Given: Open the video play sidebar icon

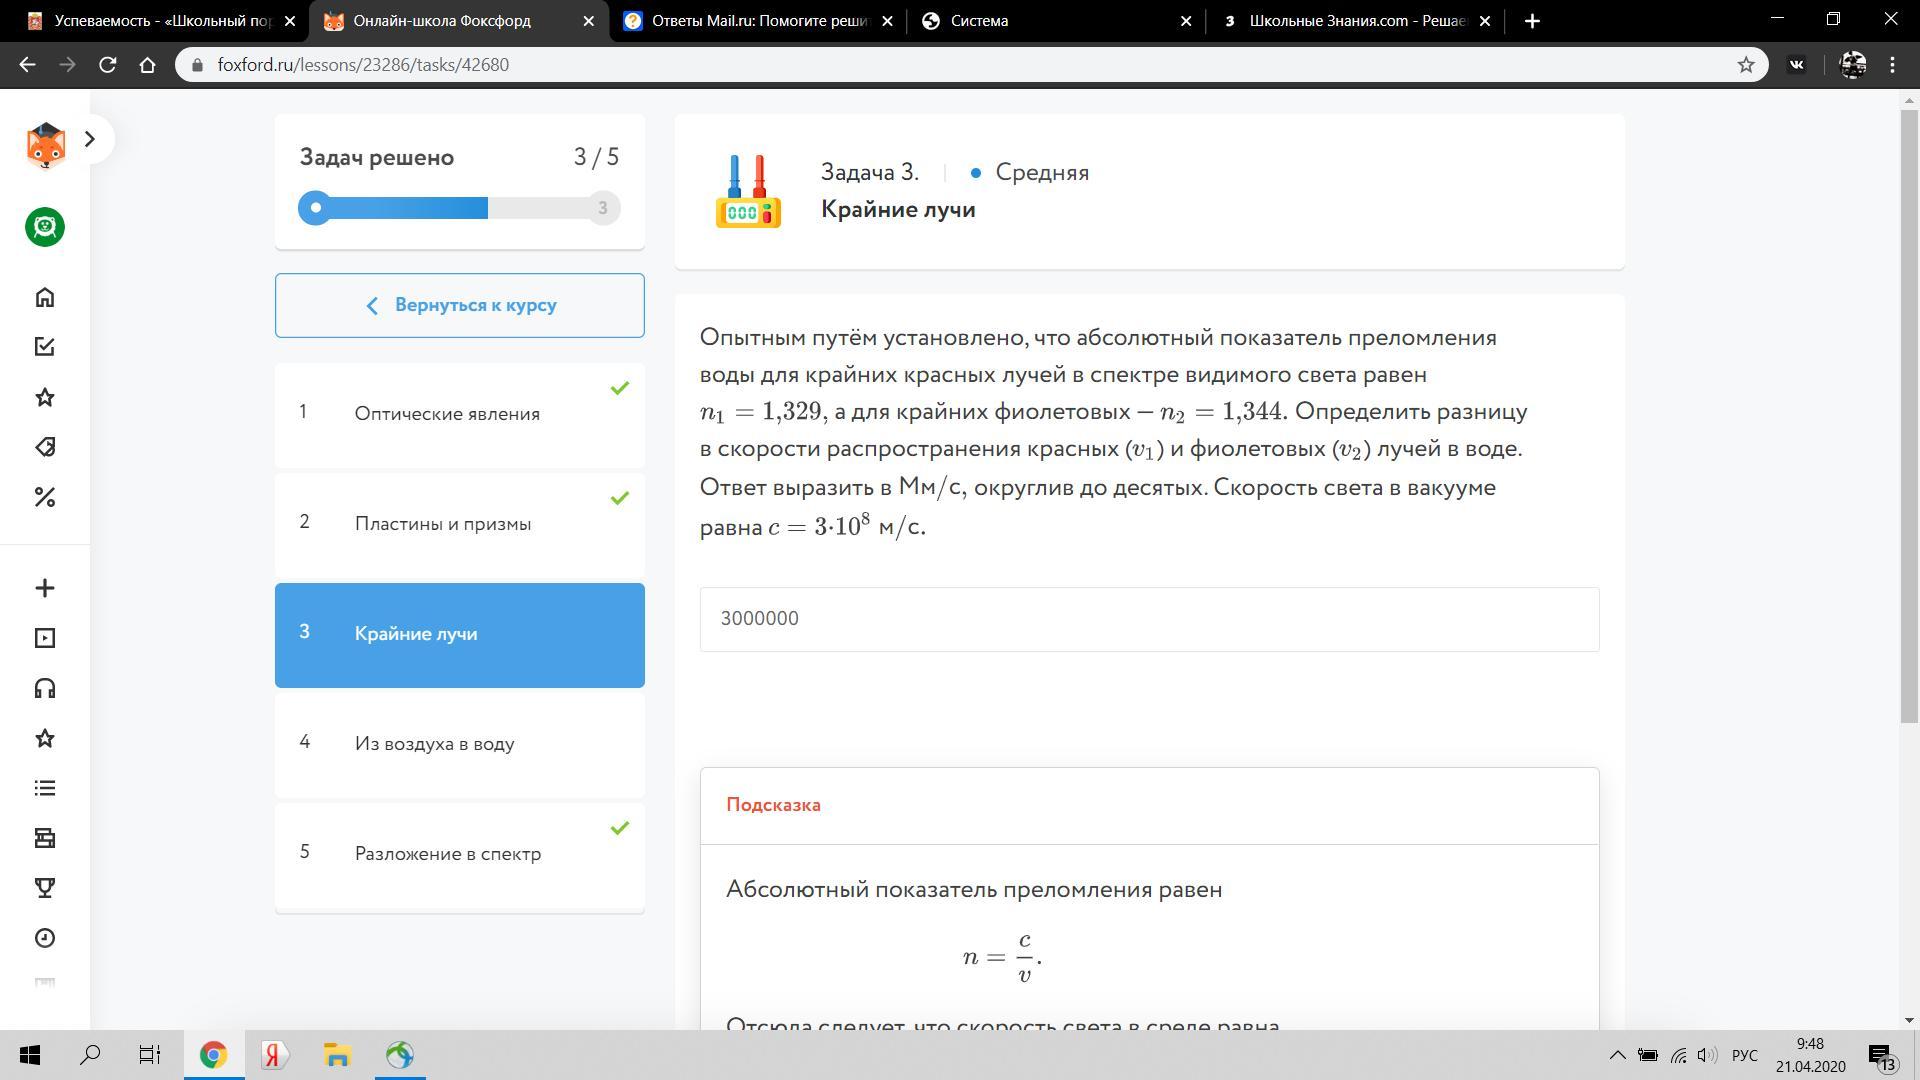Looking at the screenshot, I should pyautogui.click(x=44, y=638).
